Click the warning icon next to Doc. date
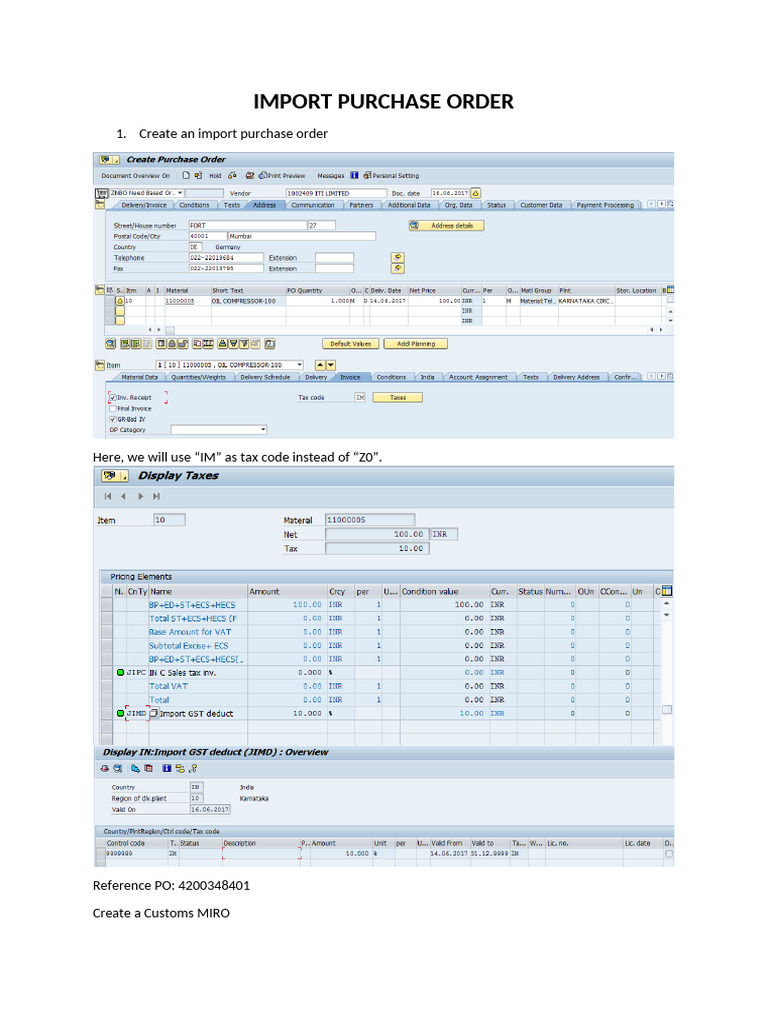Screen dimensions: 768x1024 [x=475, y=193]
